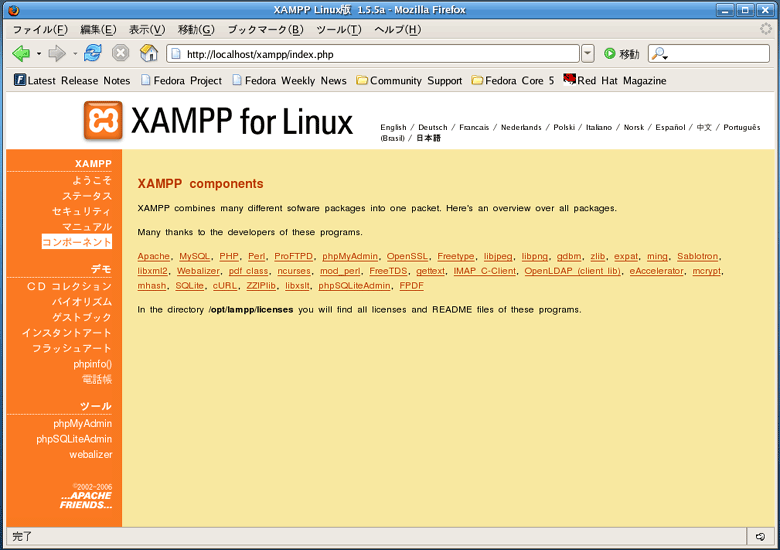Switch language to Deutsch

pos(432,127)
